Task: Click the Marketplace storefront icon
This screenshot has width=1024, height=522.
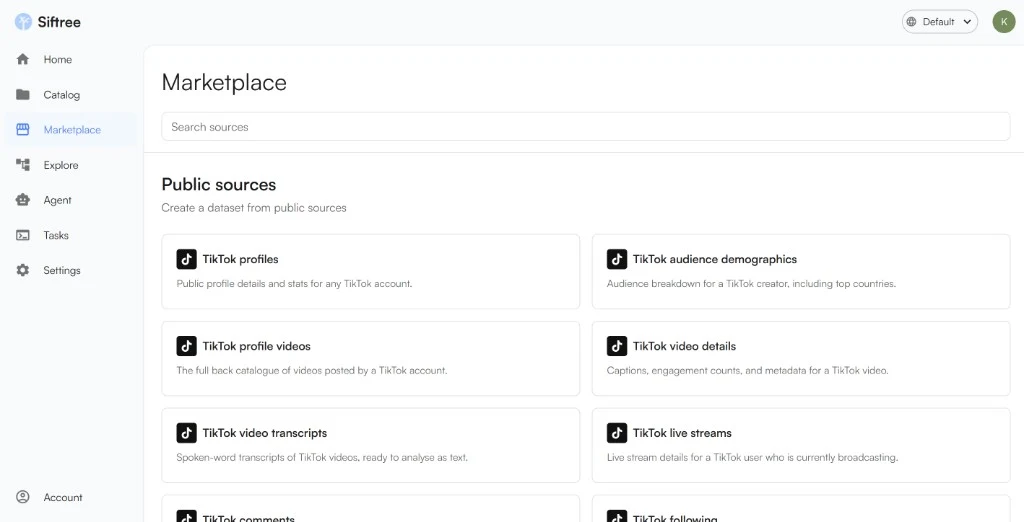Action: click(x=23, y=129)
